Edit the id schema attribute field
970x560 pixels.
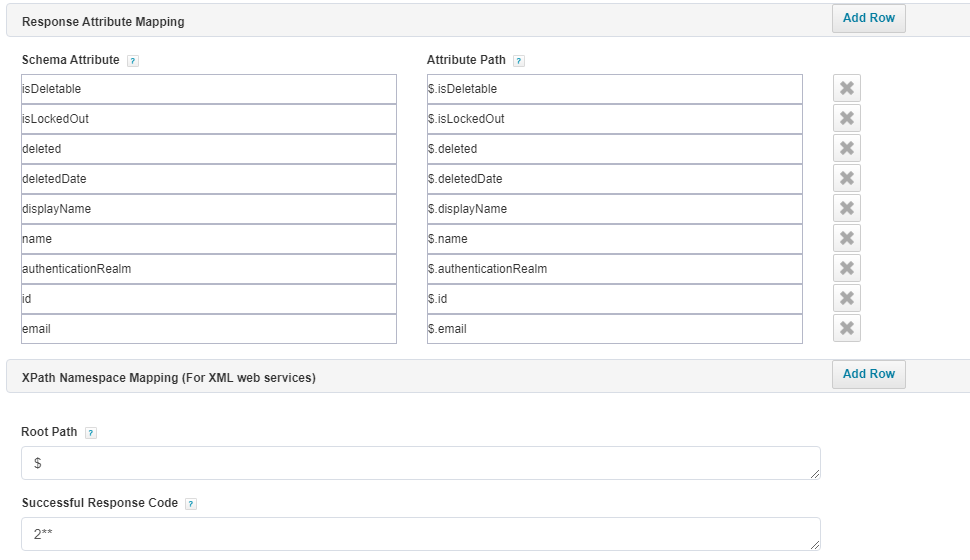[x=208, y=299]
